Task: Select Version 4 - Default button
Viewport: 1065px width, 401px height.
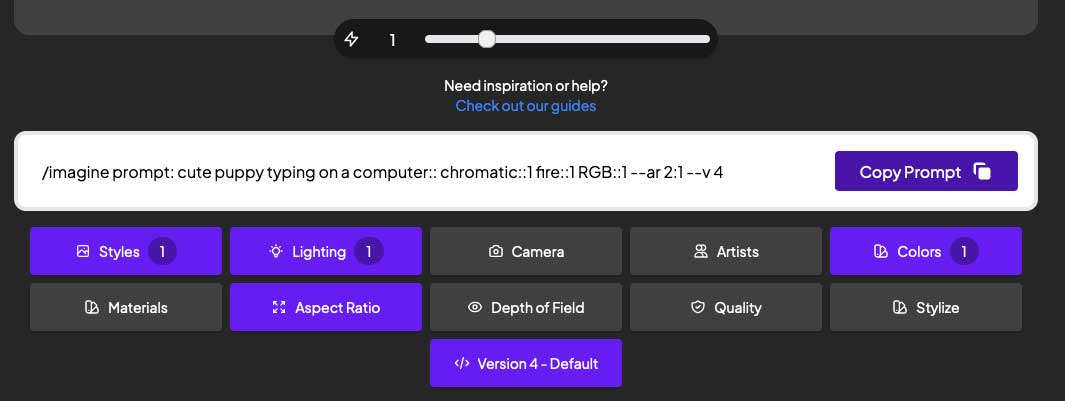Action: [526, 363]
